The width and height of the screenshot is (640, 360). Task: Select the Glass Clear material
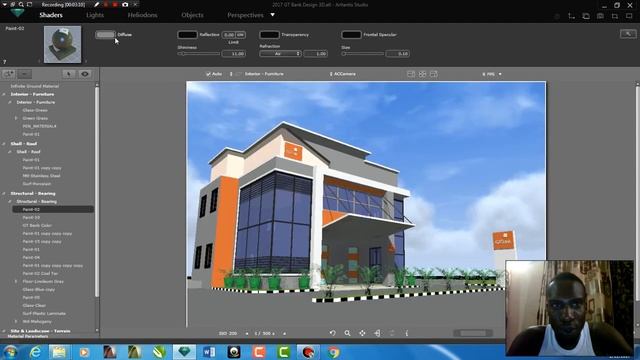[x=34, y=306]
